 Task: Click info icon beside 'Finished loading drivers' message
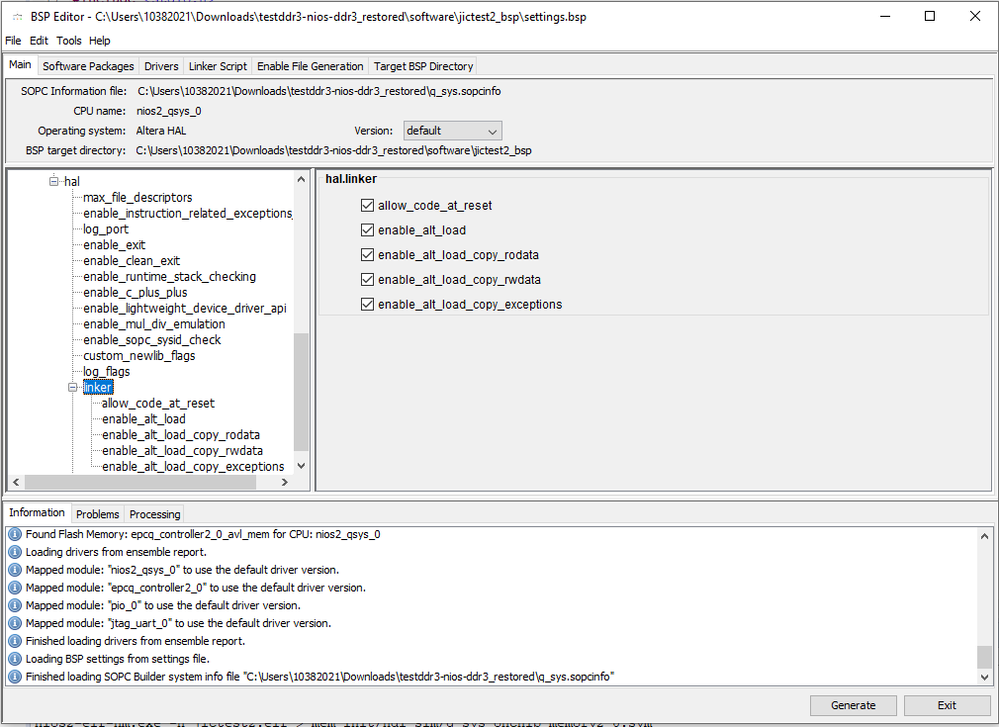(15, 641)
